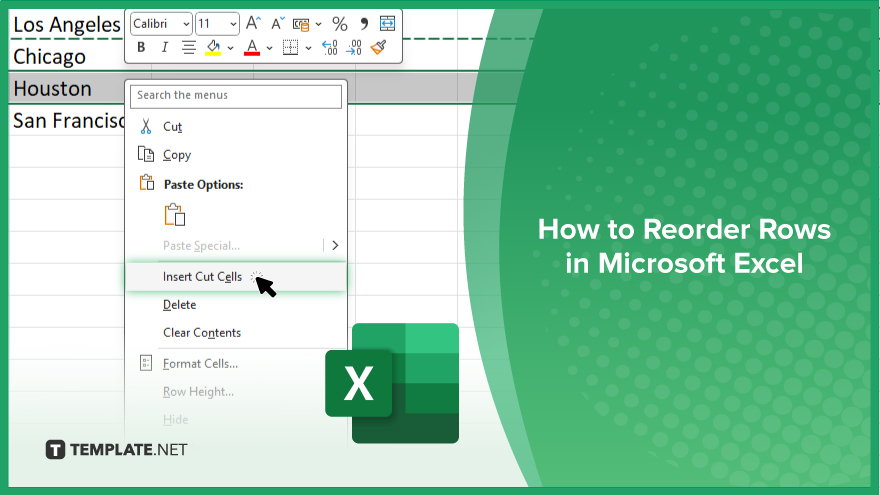
Task: Apply the red font color
Action: [x=252, y=48]
